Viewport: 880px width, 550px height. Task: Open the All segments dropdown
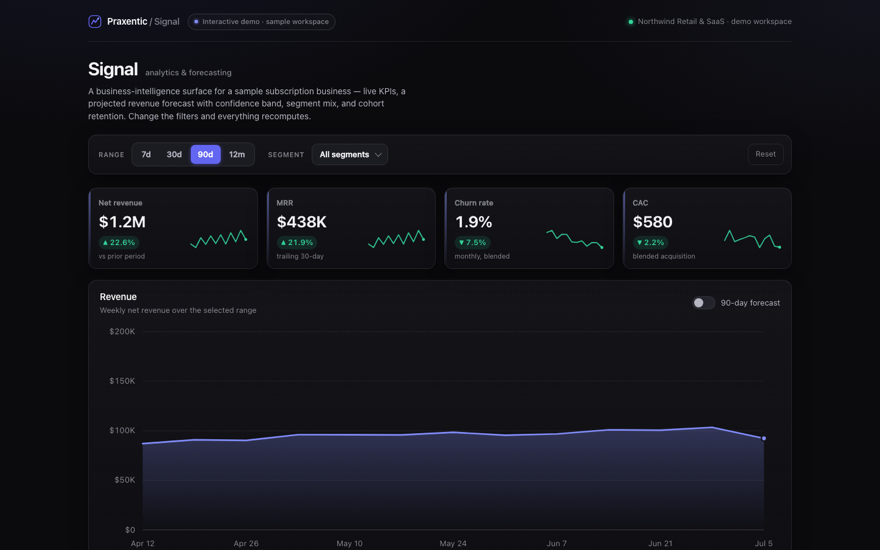point(350,154)
